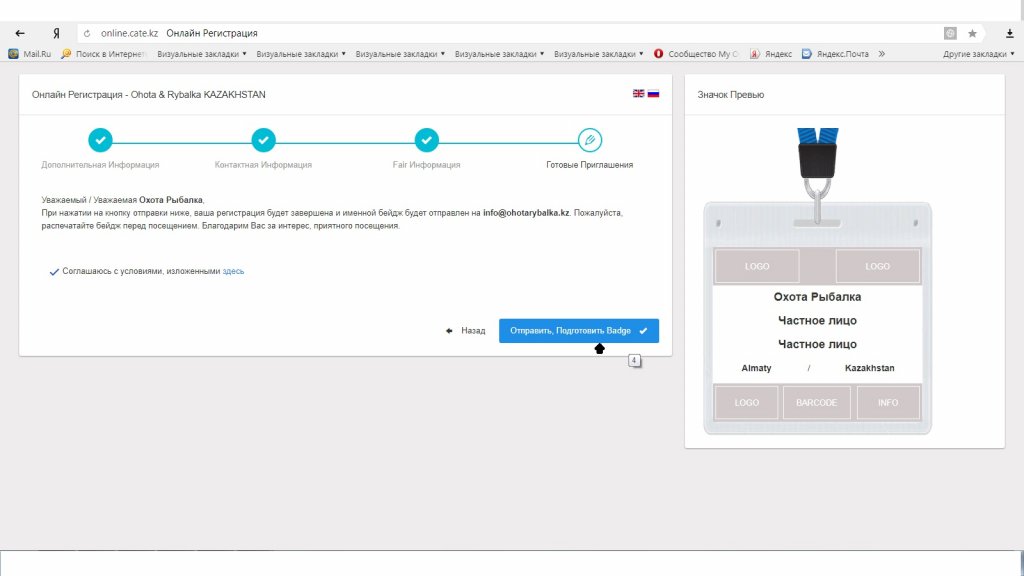Go to the Дополнительная Информация step checkmark

[100, 140]
